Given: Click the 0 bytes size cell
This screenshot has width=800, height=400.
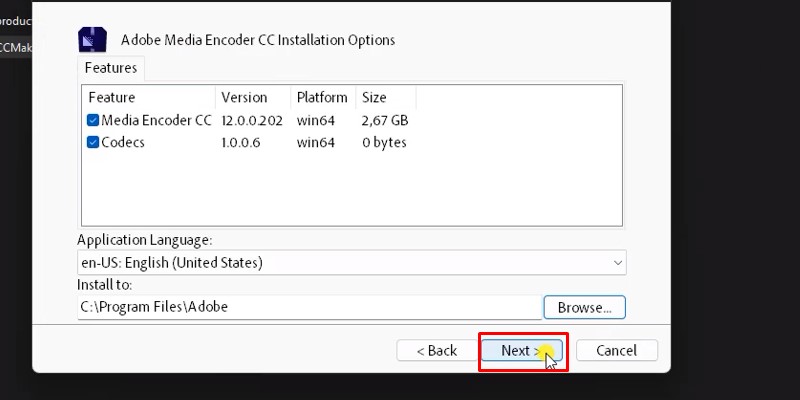Looking at the screenshot, I should coord(384,143).
